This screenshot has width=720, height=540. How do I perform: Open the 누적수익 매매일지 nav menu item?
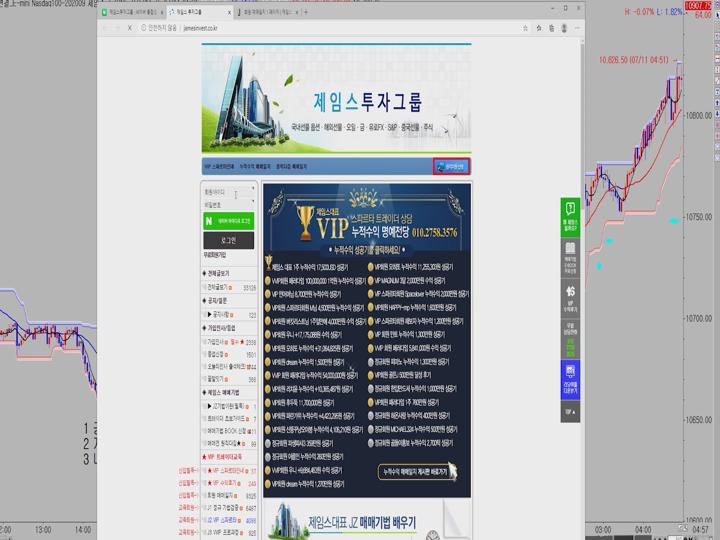(255, 166)
